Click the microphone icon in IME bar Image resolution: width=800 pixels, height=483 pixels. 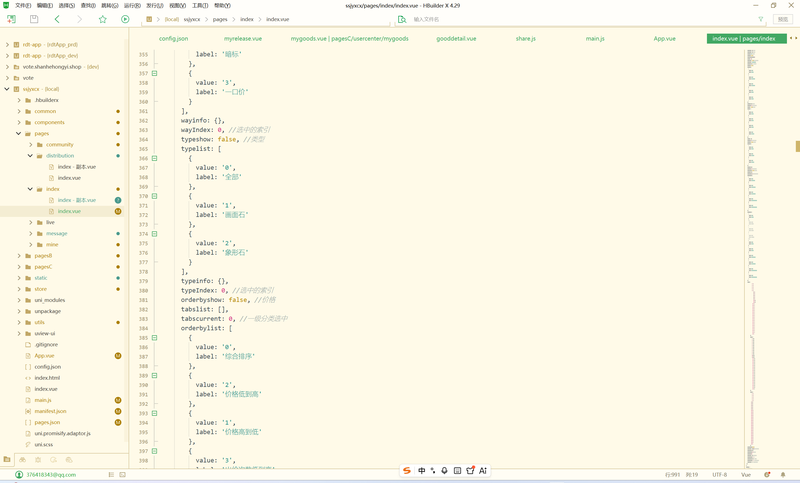tap(444, 470)
